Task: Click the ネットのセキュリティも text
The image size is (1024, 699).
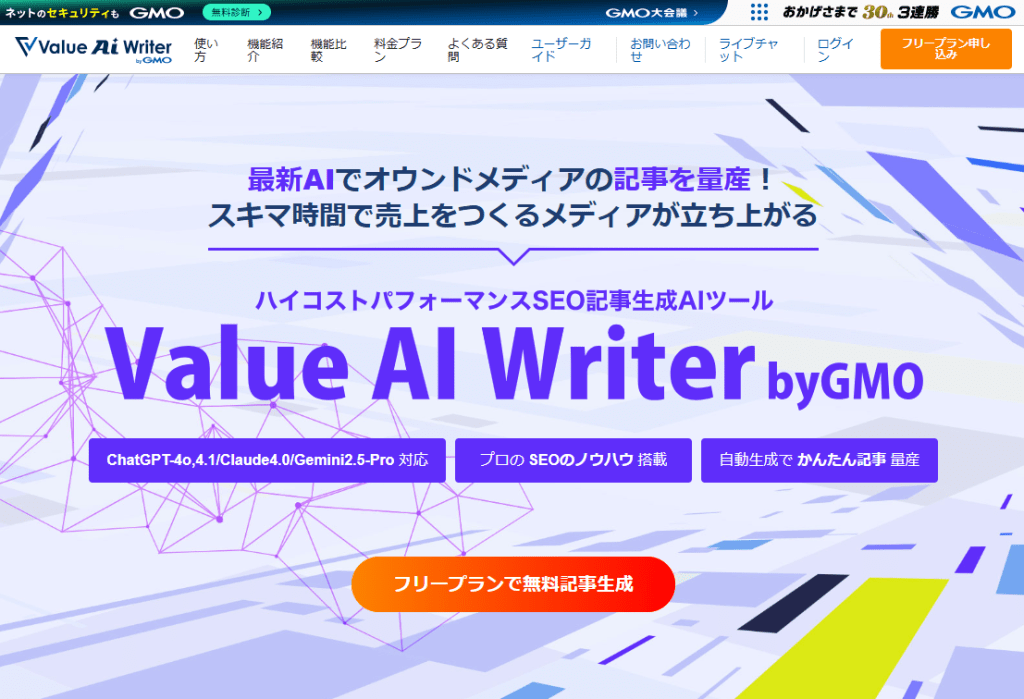Action: (62, 12)
